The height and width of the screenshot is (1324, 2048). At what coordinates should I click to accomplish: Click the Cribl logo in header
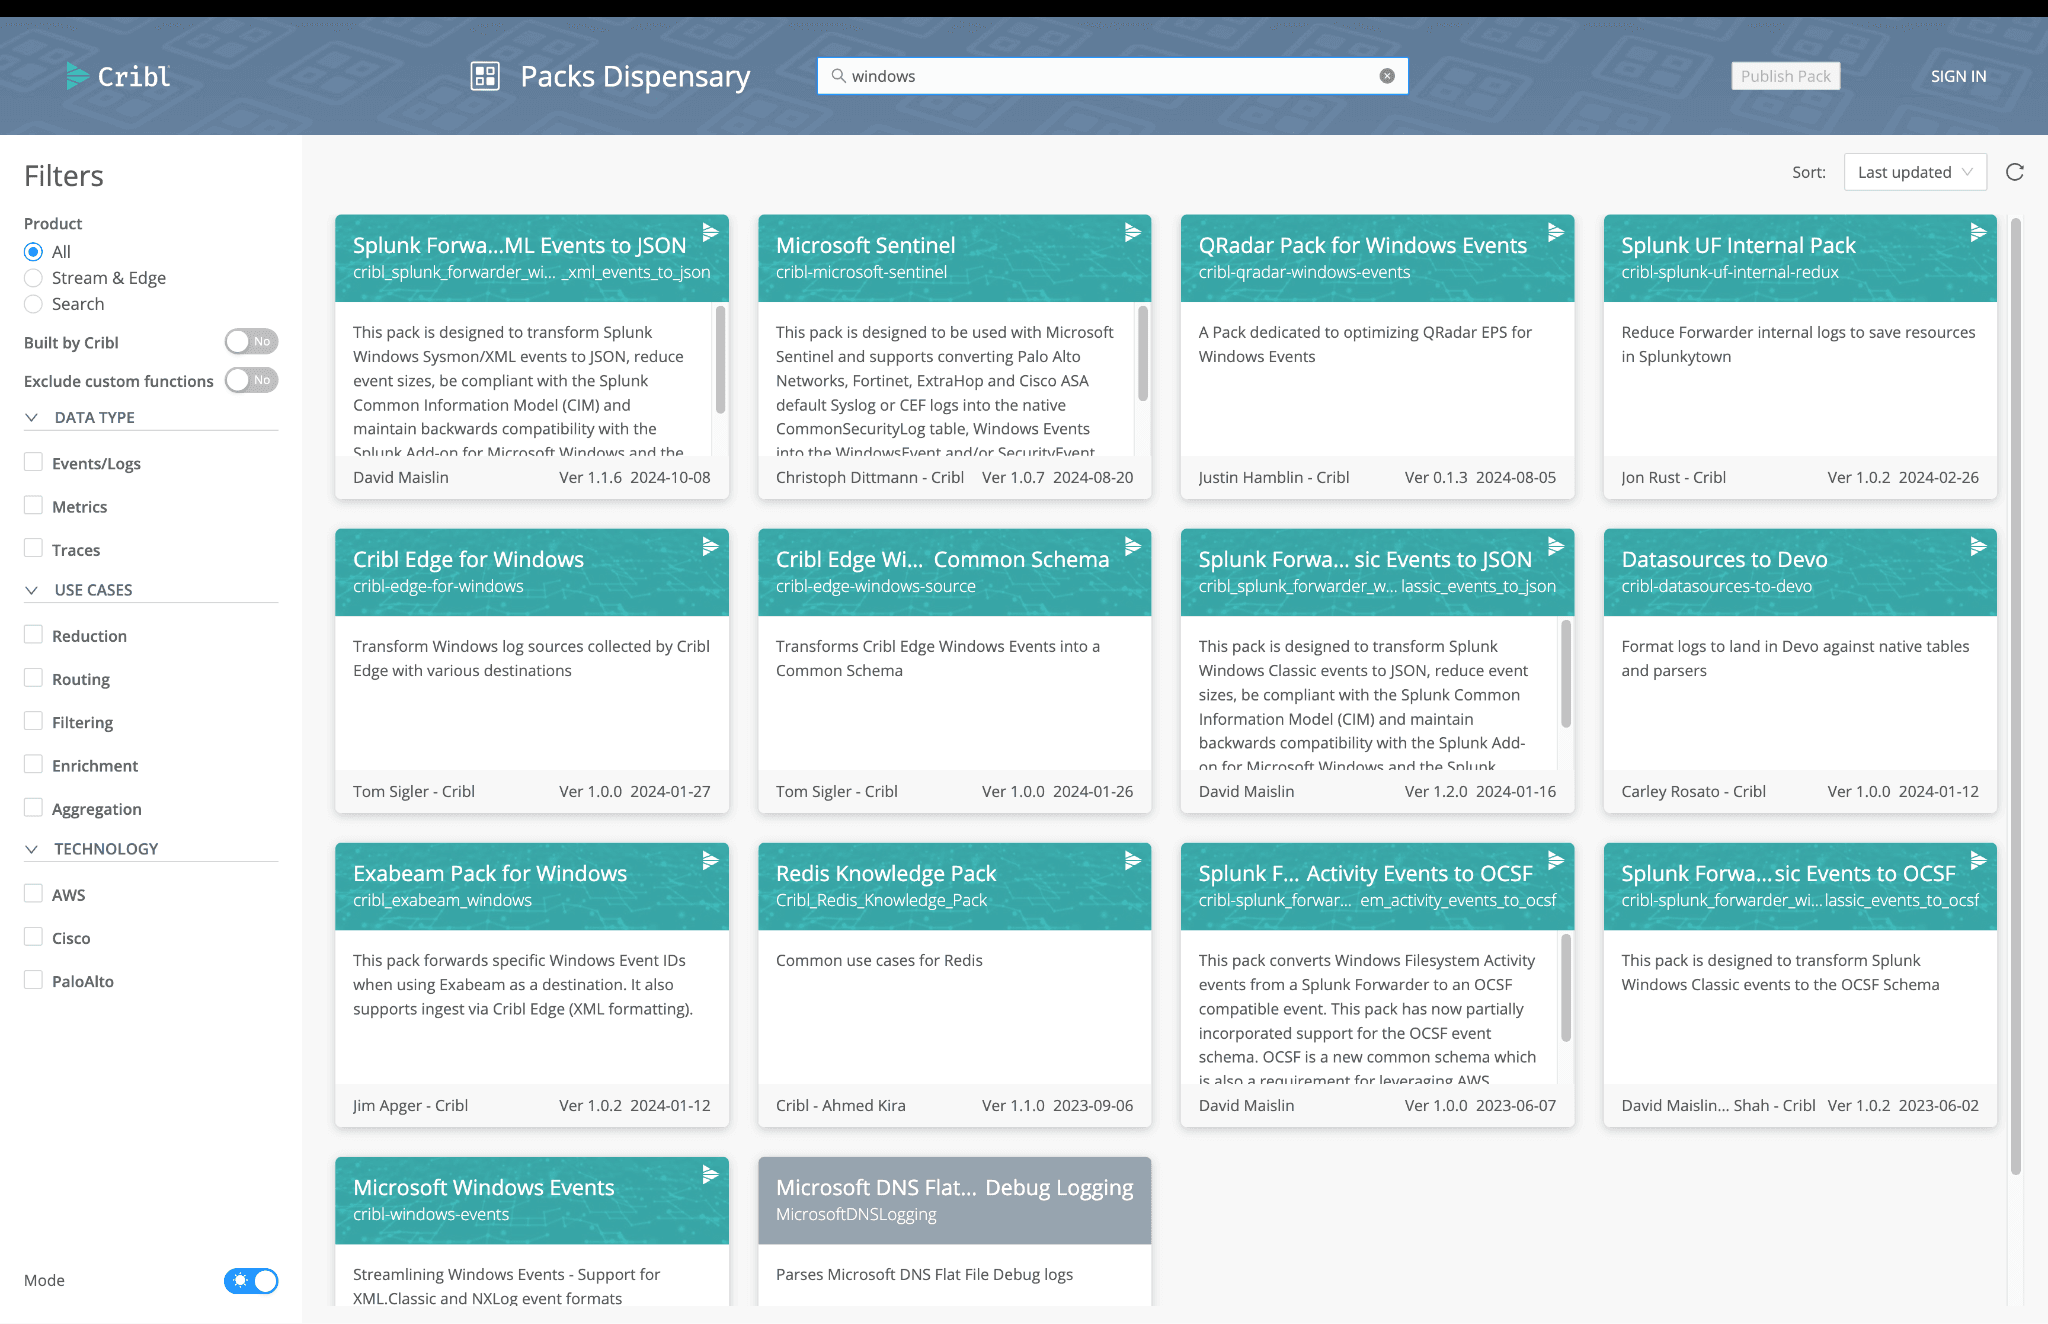(x=118, y=76)
